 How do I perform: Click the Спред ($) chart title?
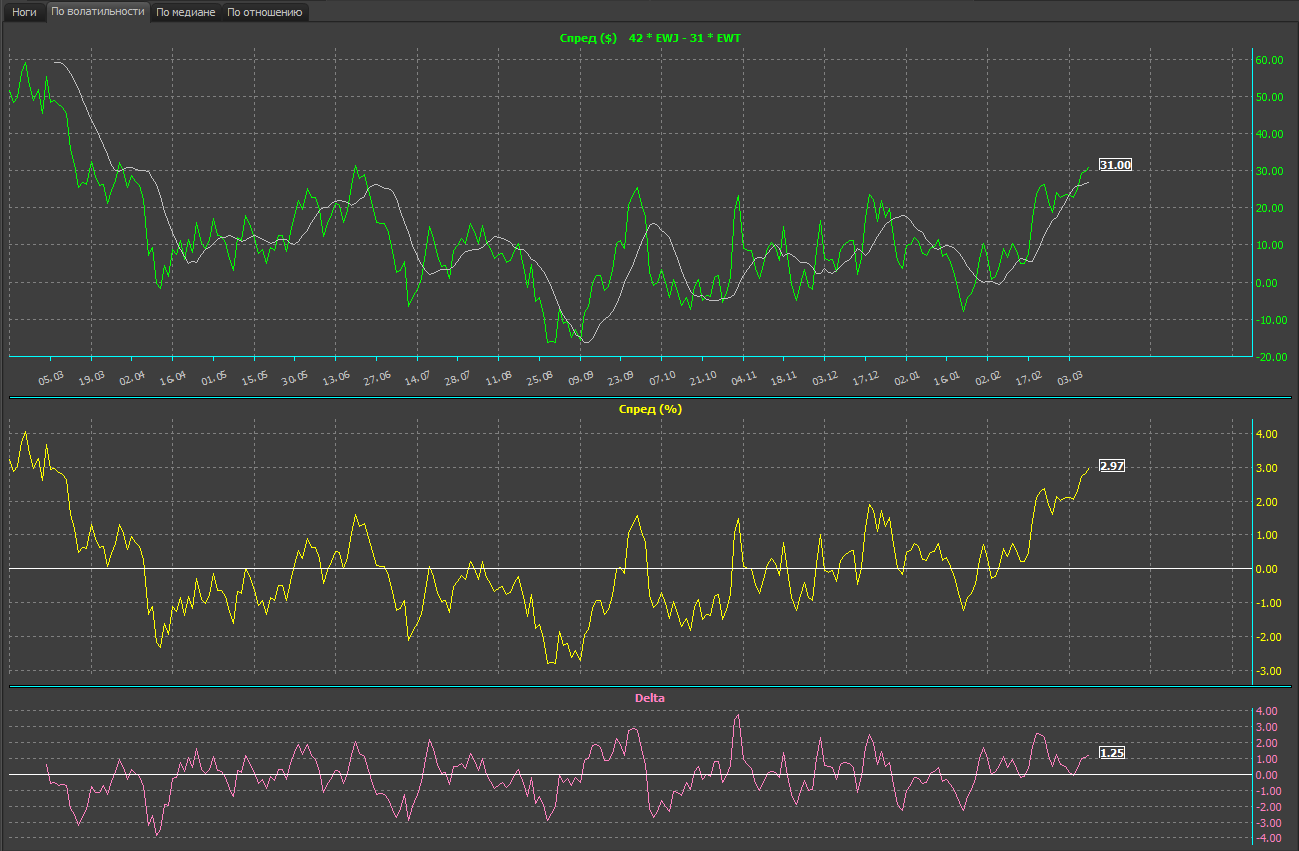(x=589, y=38)
